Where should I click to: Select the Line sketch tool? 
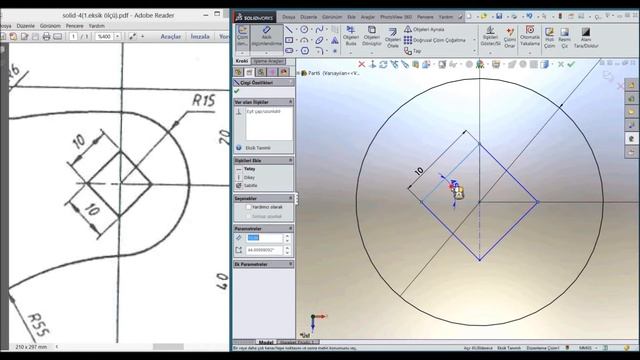(x=289, y=29)
